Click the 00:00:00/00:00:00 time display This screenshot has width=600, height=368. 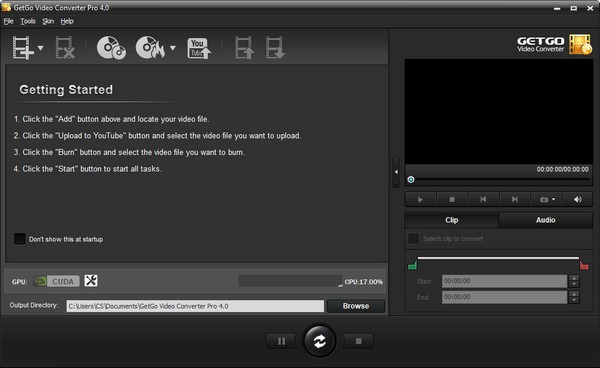coord(562,169)
